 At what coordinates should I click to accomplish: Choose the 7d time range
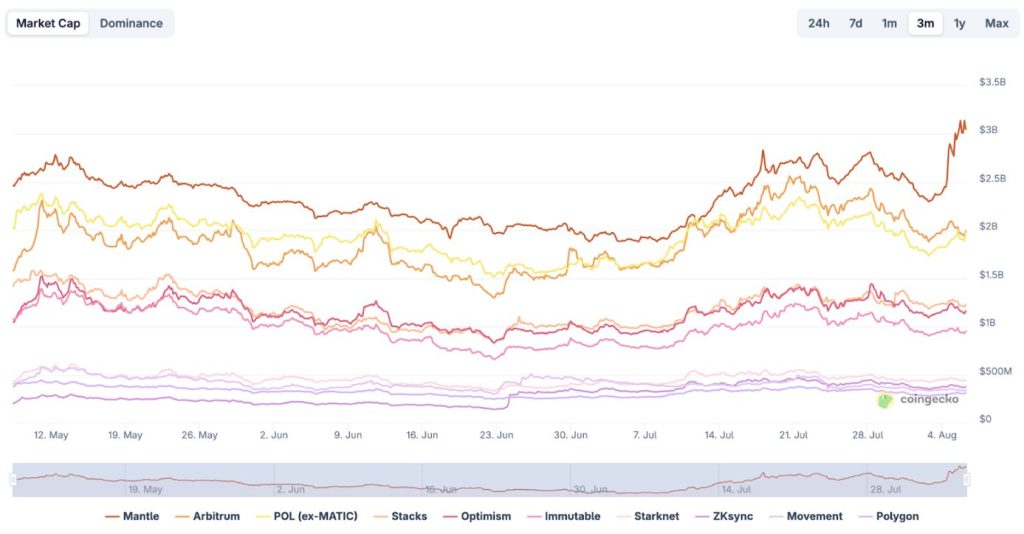point(855,23)
